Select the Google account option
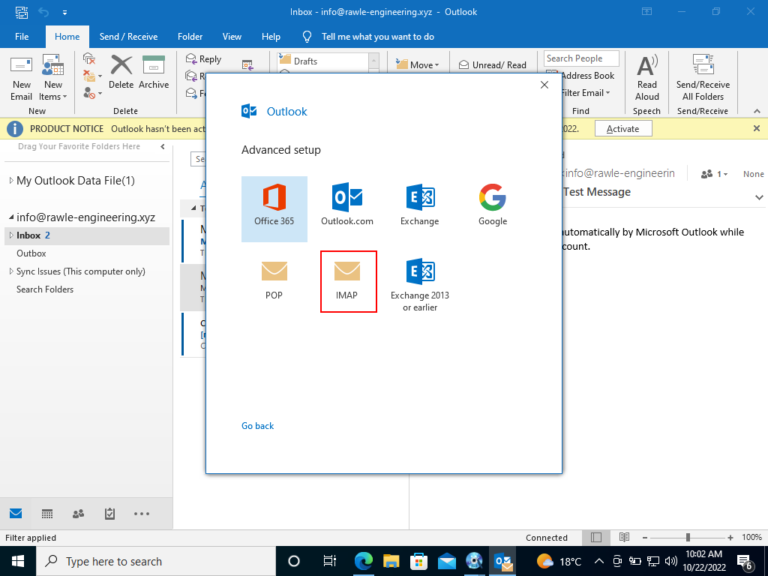Screen dimensions: 768x576 493,205
